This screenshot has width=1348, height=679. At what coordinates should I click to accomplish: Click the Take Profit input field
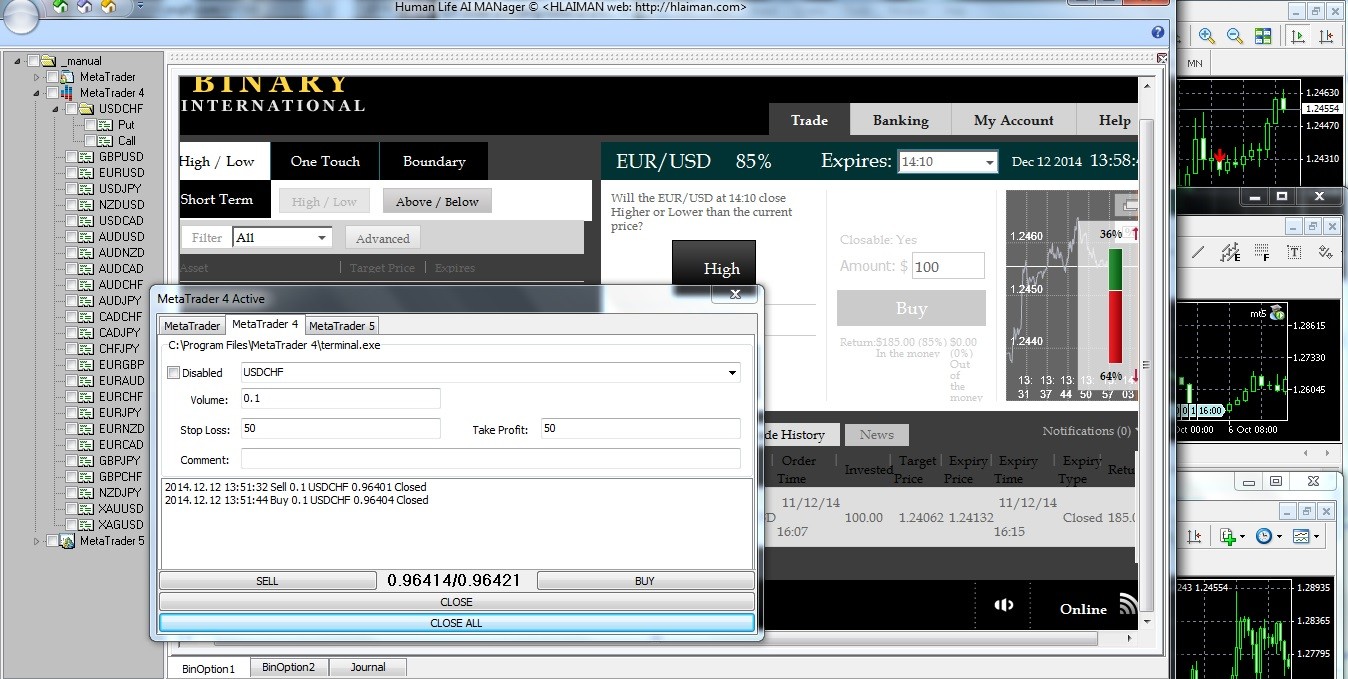[641, 429]
